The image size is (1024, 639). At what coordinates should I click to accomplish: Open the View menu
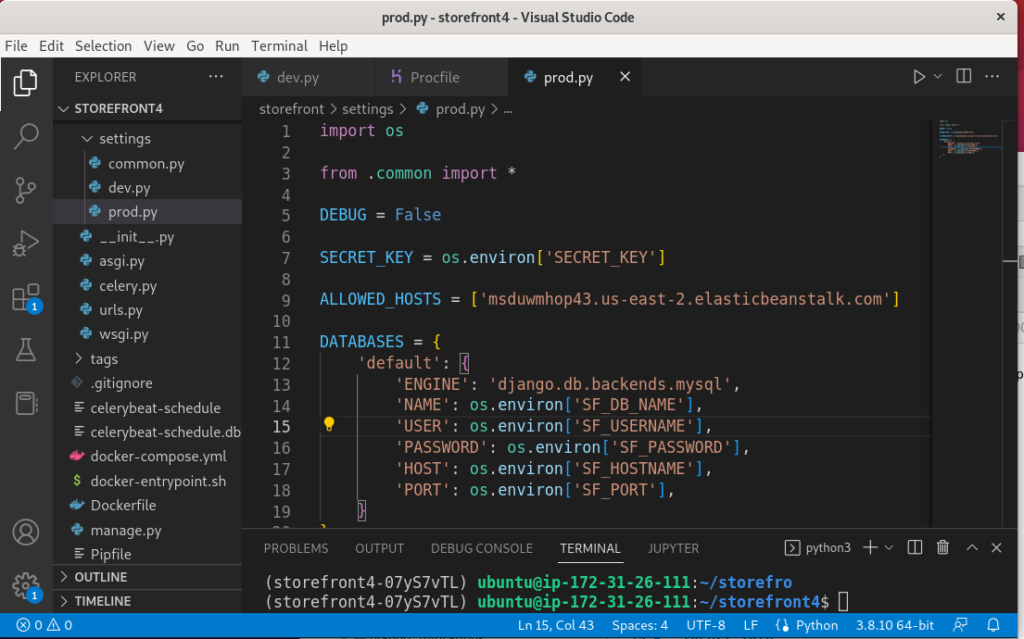pos(159,46)
